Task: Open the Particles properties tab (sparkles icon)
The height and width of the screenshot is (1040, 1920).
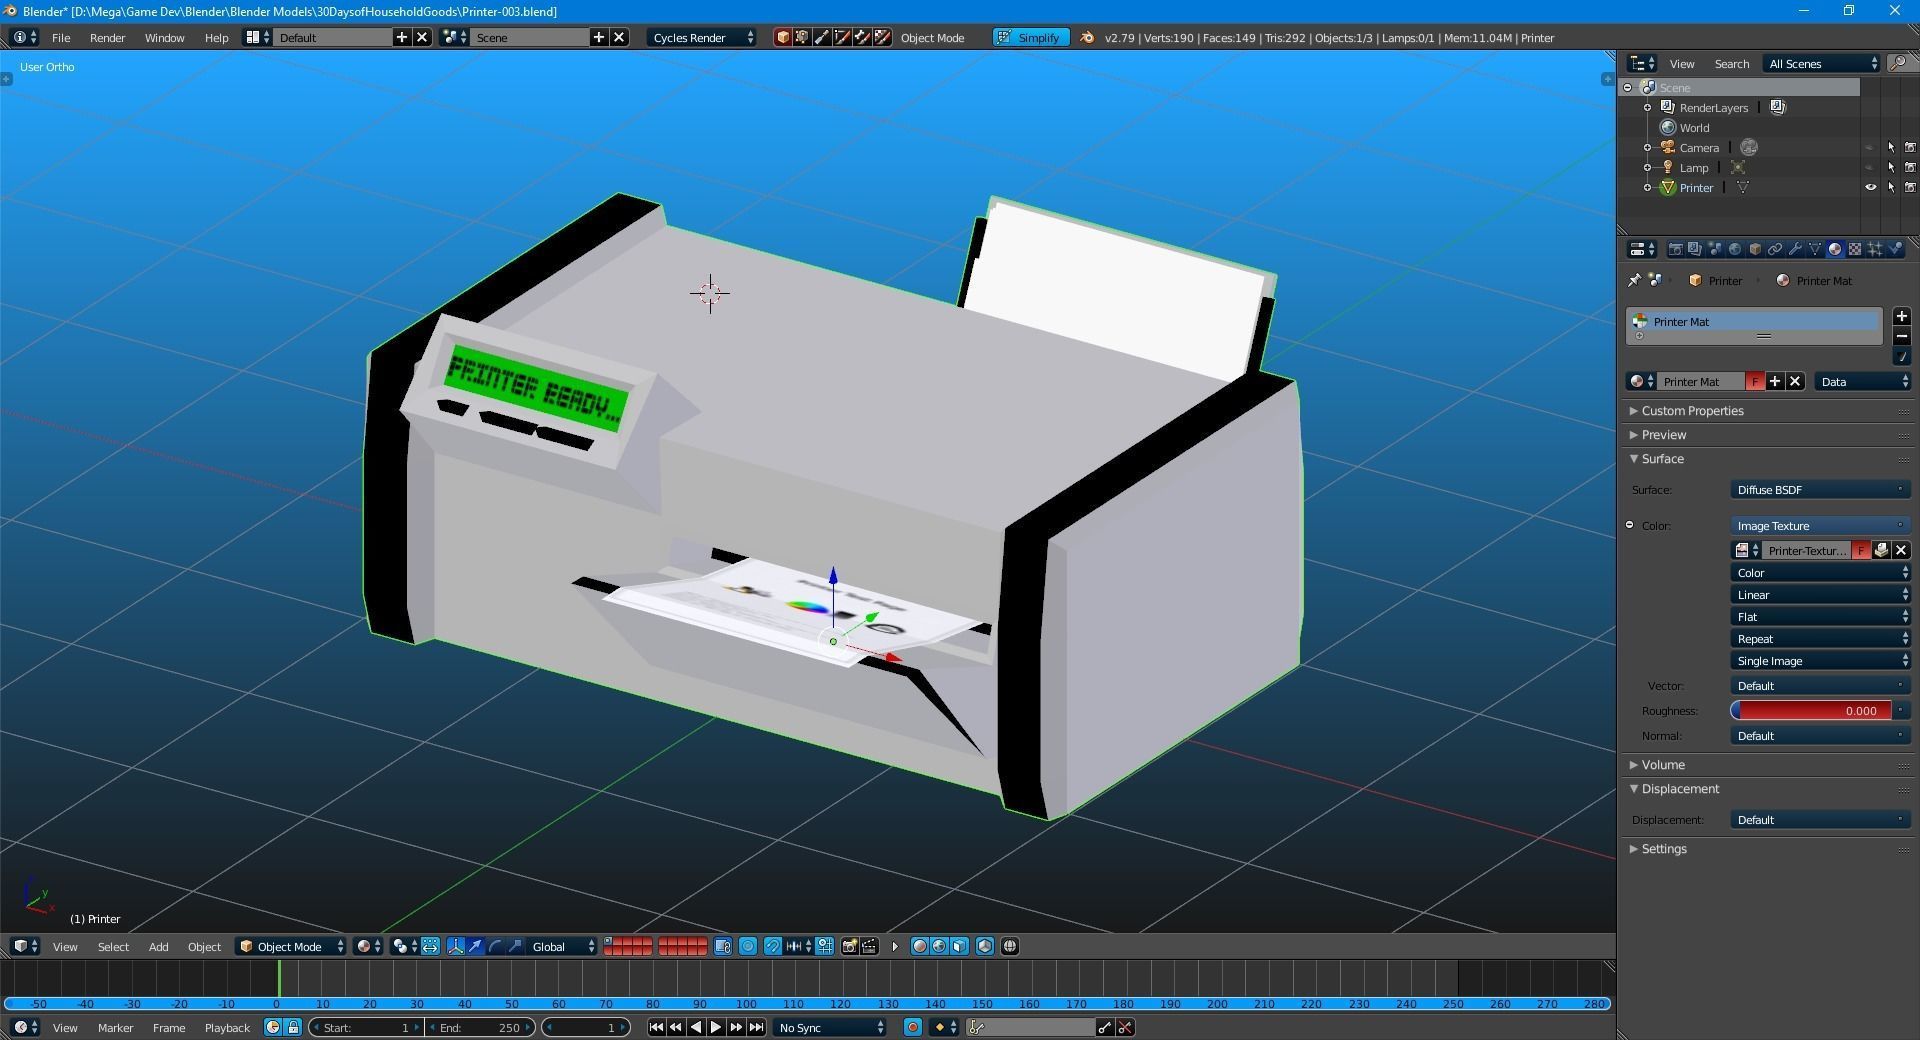Action: [1874, 249]
